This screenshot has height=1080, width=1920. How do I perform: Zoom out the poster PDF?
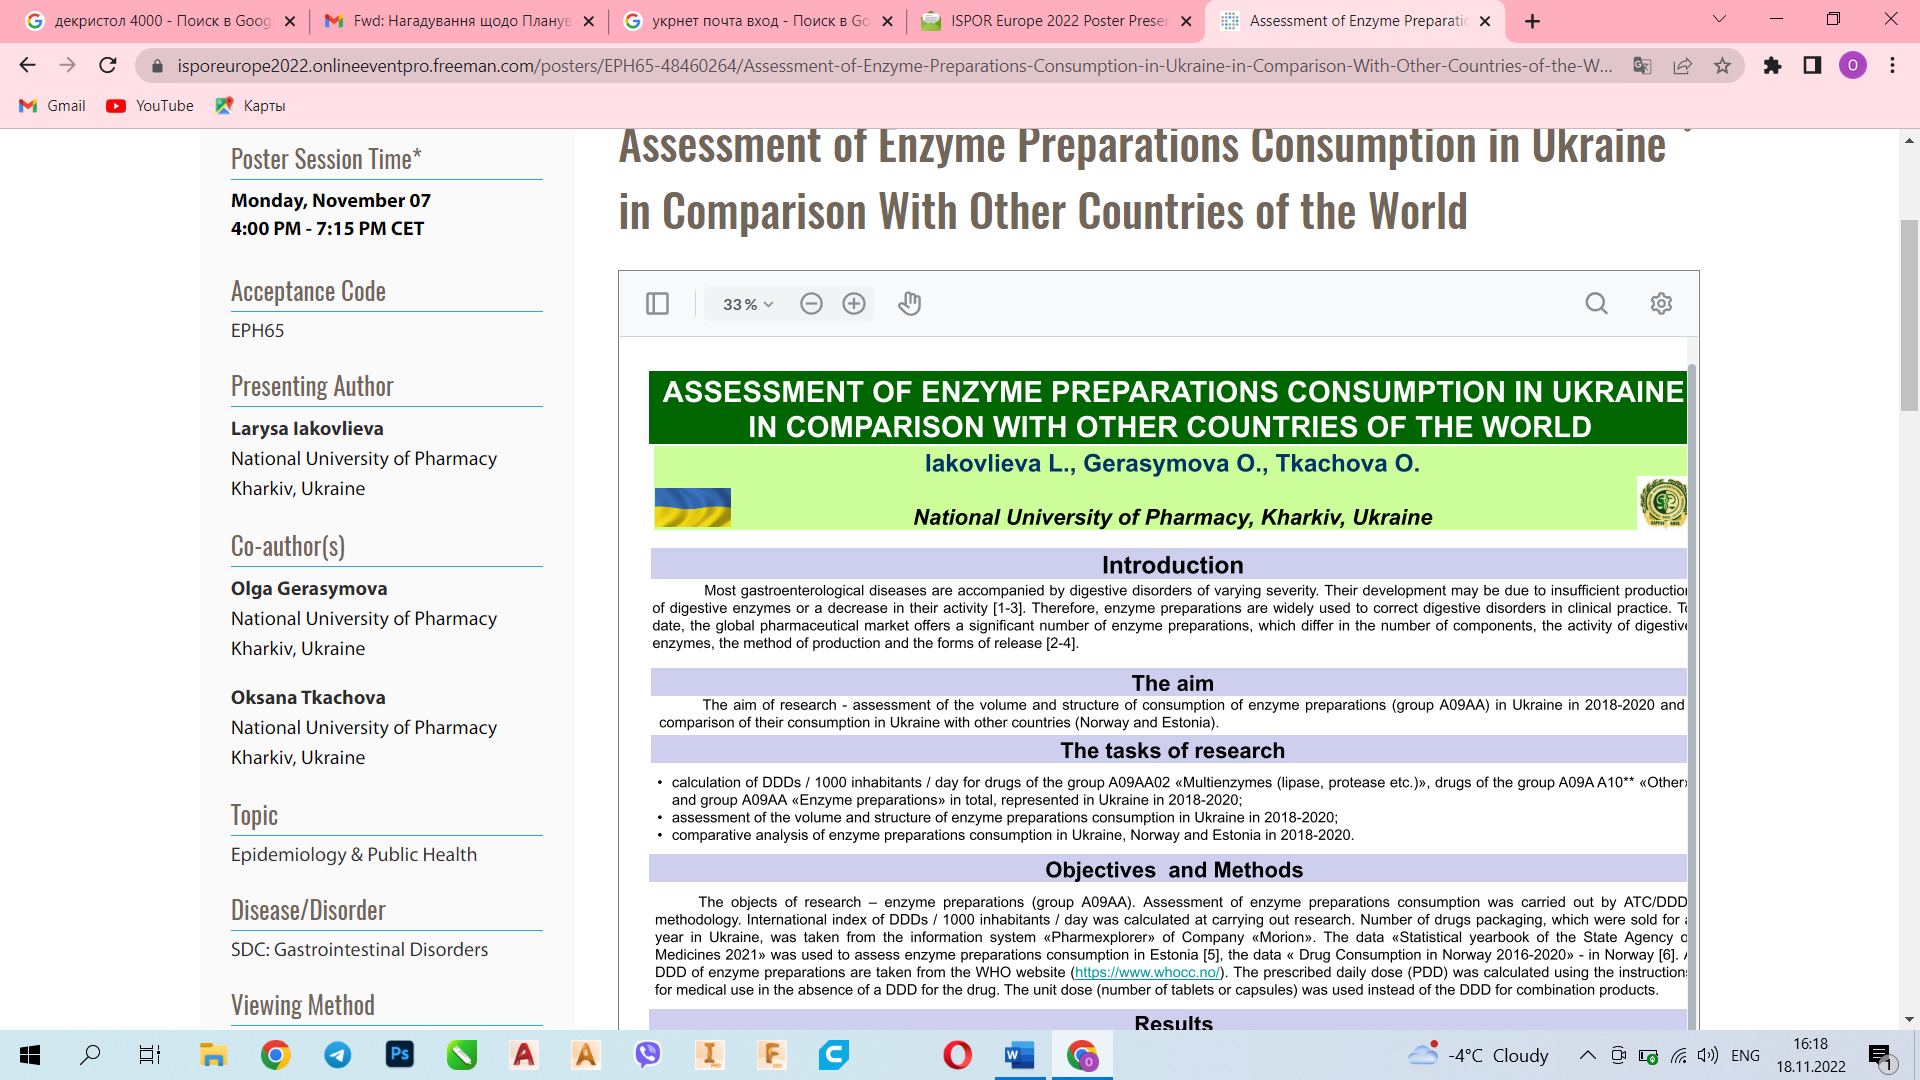point(811,304)
